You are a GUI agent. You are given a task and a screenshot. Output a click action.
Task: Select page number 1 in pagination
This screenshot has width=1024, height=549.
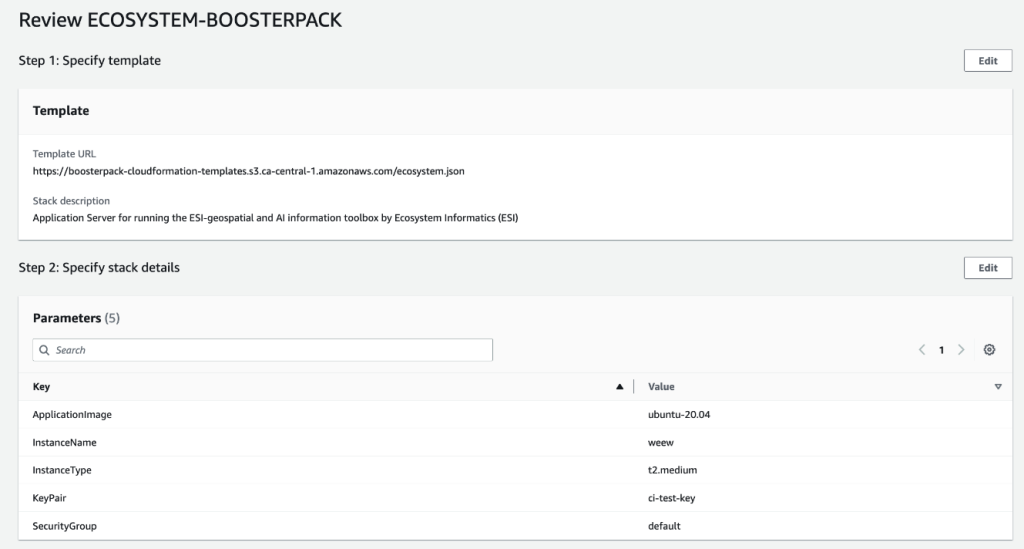[941, 350]
